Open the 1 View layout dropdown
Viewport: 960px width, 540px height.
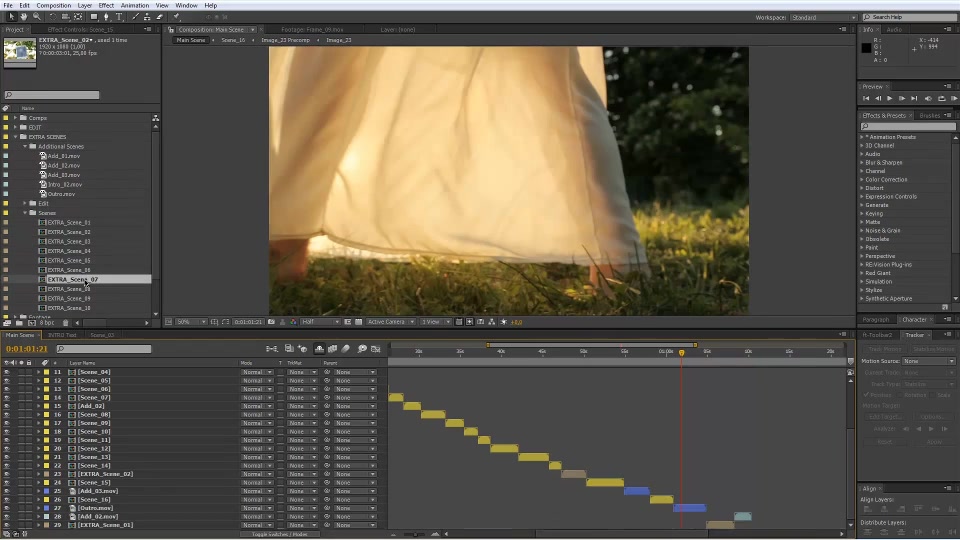click(x=435, y=321)
